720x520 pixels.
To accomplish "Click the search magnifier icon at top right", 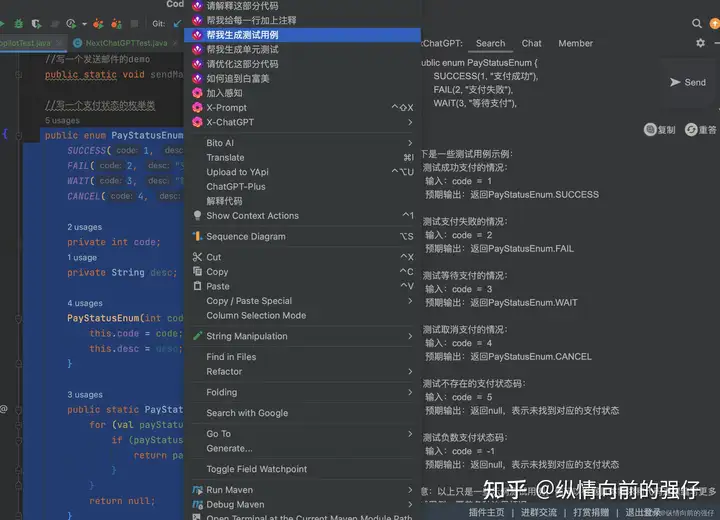I will 697,23.
